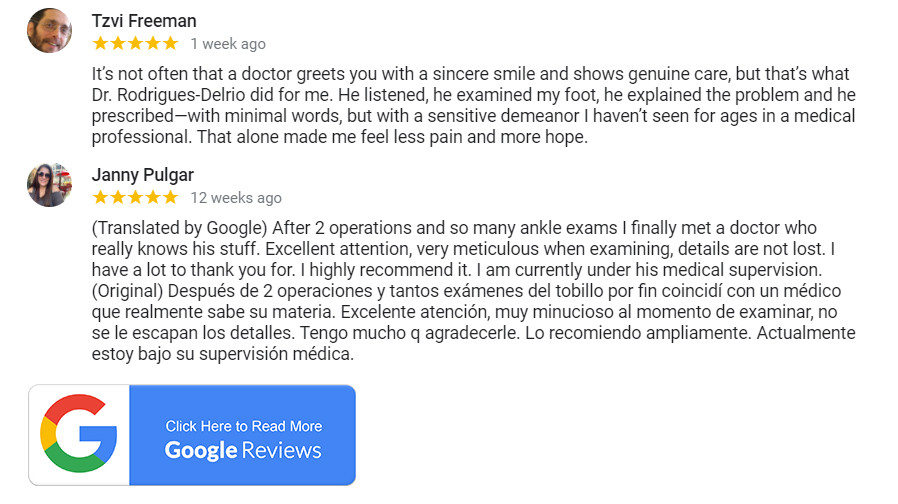Click second star in Janny Pulgar's rating

[117, 197]
